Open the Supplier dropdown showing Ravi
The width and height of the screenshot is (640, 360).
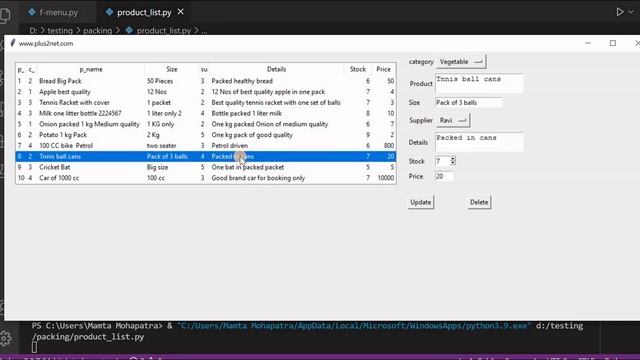[x=453, y=120]
